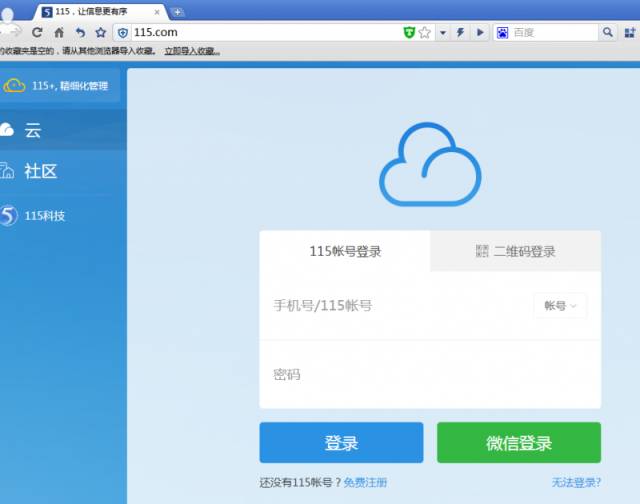
Task: Open favorites star icon in toolbar
Action: click(101, 32)
